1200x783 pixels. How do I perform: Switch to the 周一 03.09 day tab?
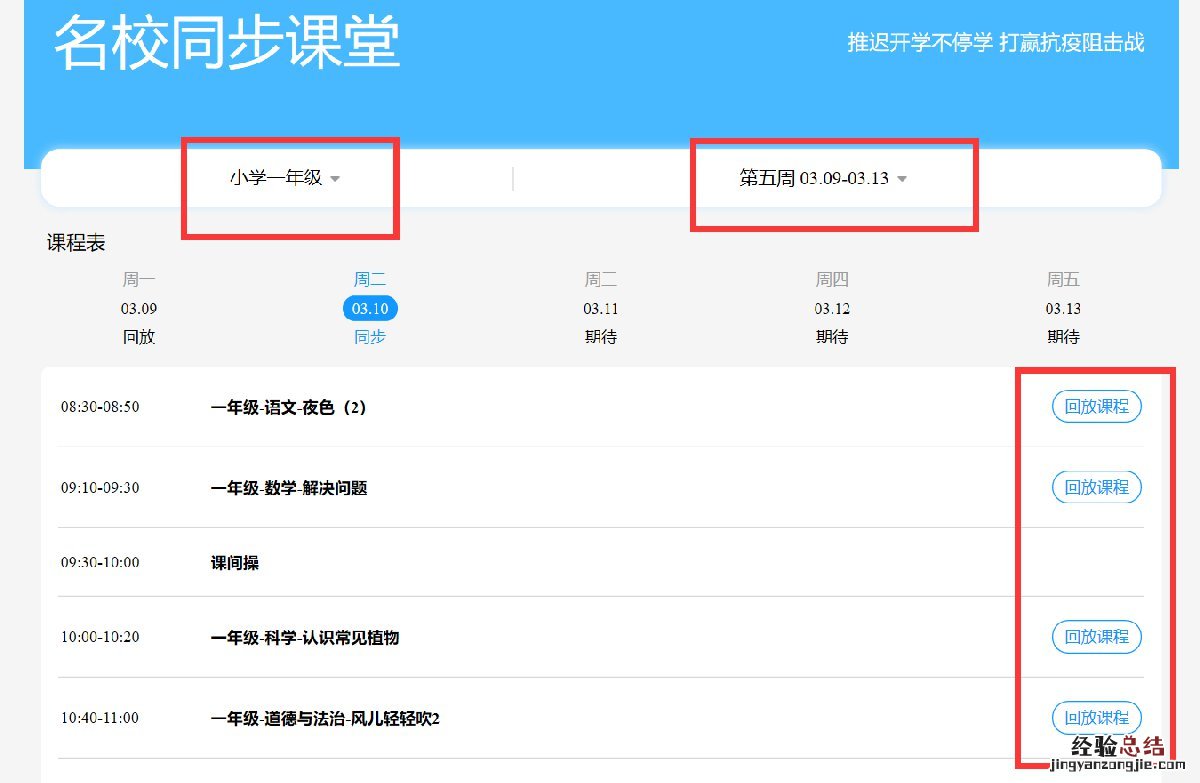(139, 308)
